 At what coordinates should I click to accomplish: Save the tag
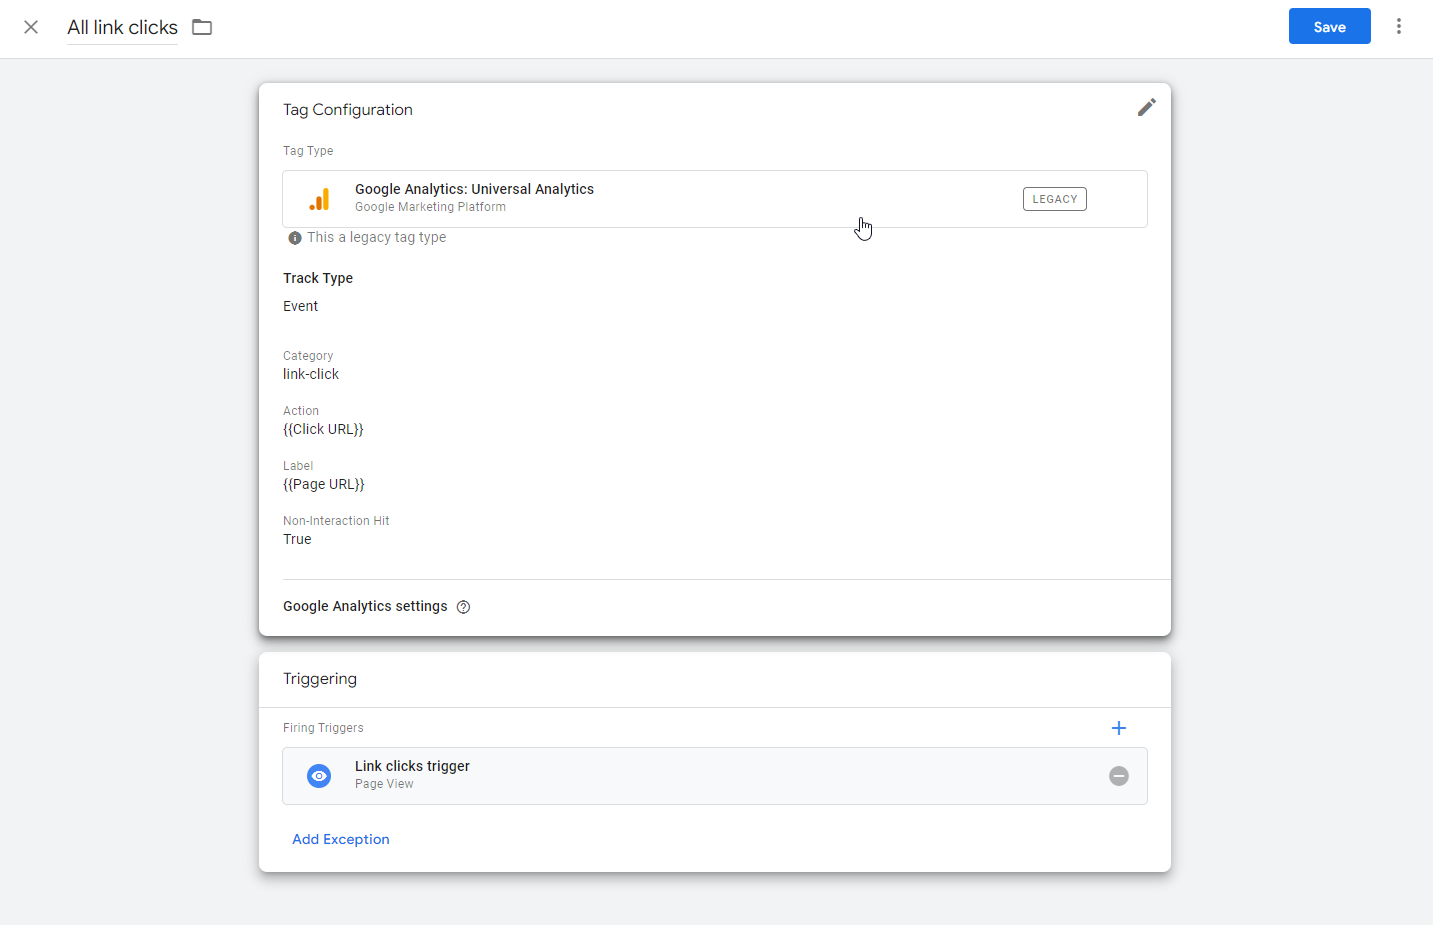pos(1328,27)
